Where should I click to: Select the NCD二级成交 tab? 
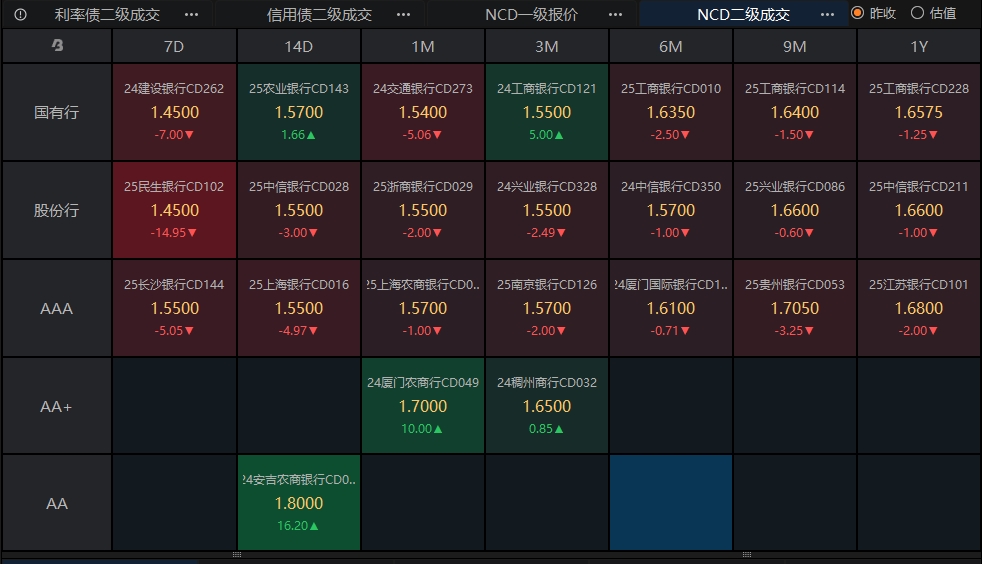[x=743, y=14]
